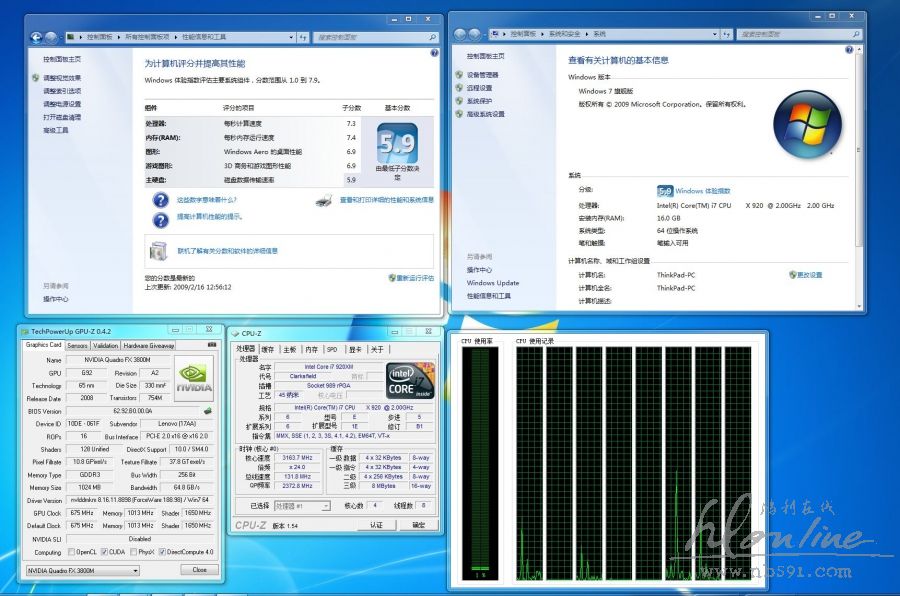Click the BIOS save chip icon in GPU-Z

point(208,411)
